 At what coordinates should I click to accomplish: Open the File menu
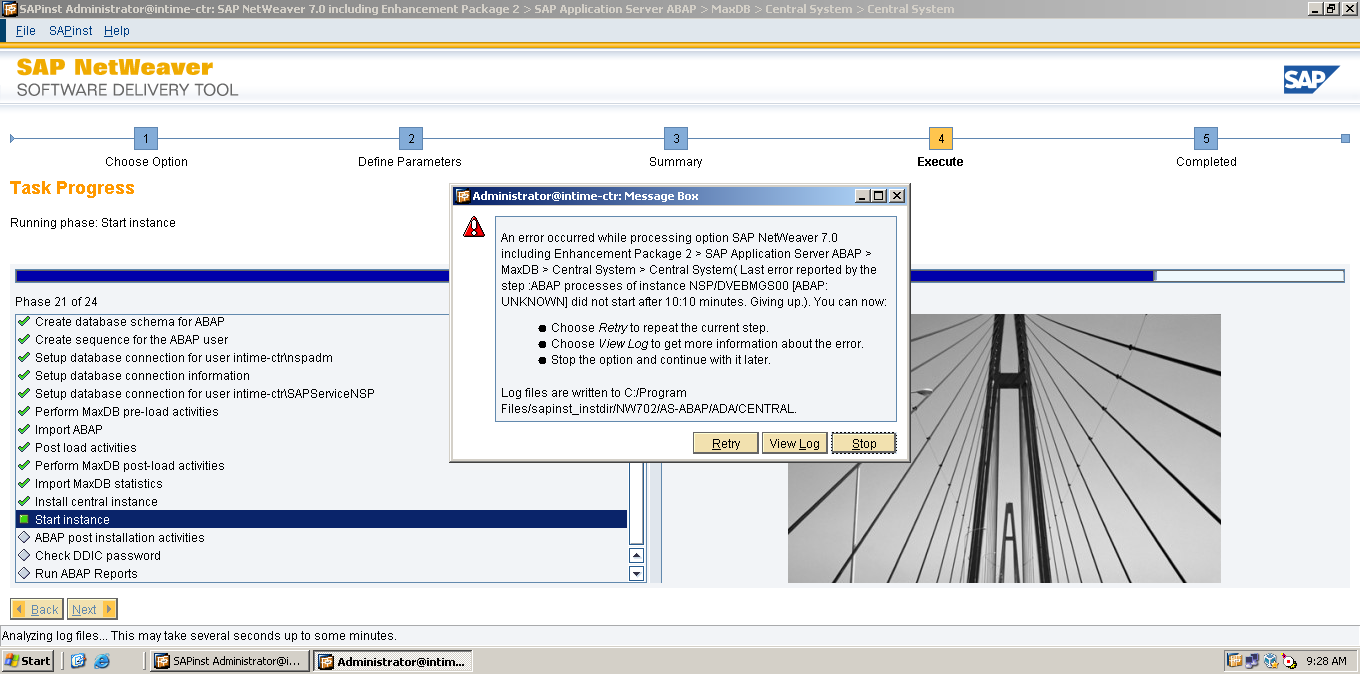click(x=25, y=31)
